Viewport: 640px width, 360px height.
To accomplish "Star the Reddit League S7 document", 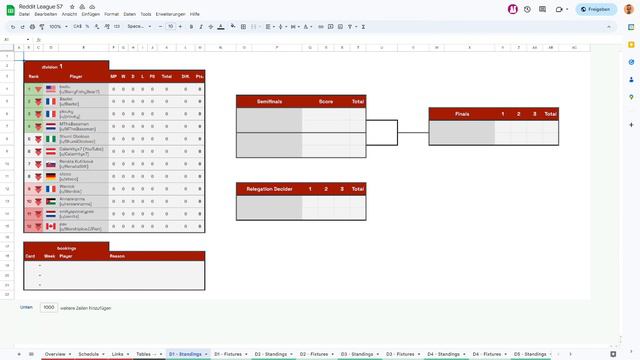I will (72, 7).
